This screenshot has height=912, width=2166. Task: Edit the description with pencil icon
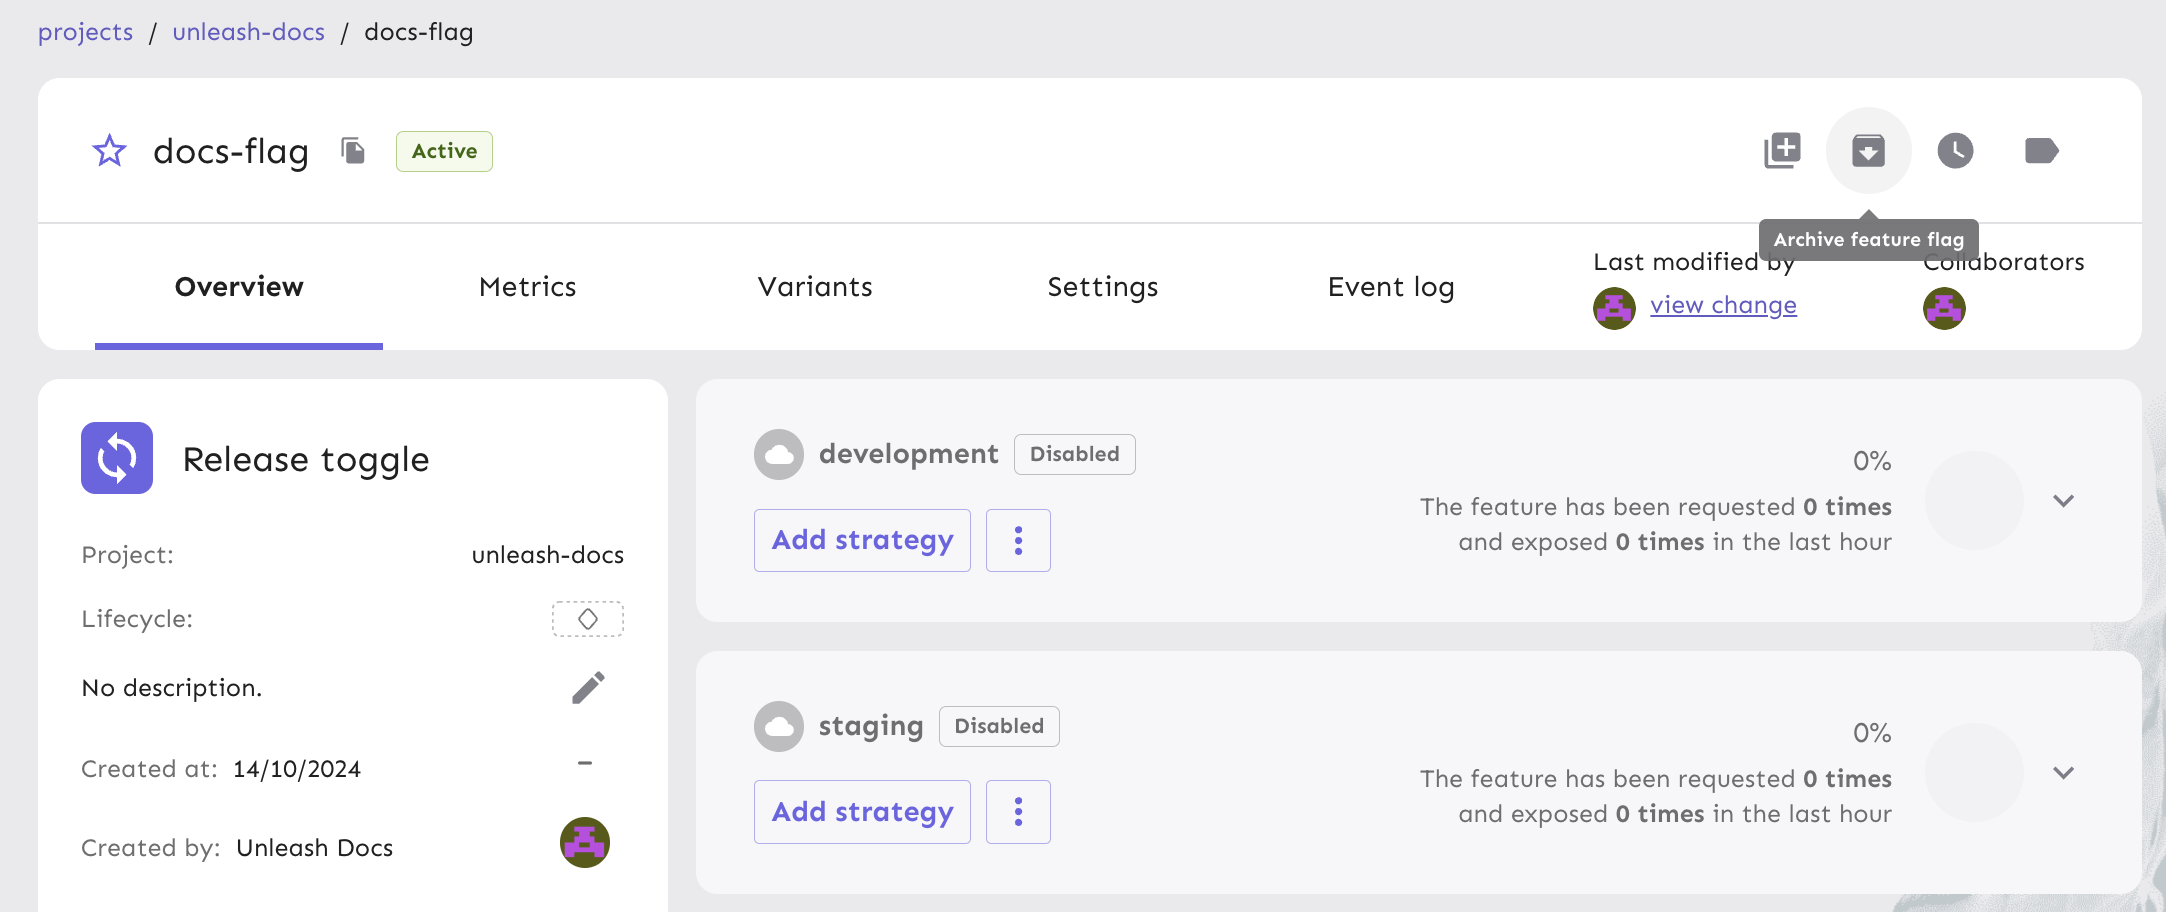[588, 687]
